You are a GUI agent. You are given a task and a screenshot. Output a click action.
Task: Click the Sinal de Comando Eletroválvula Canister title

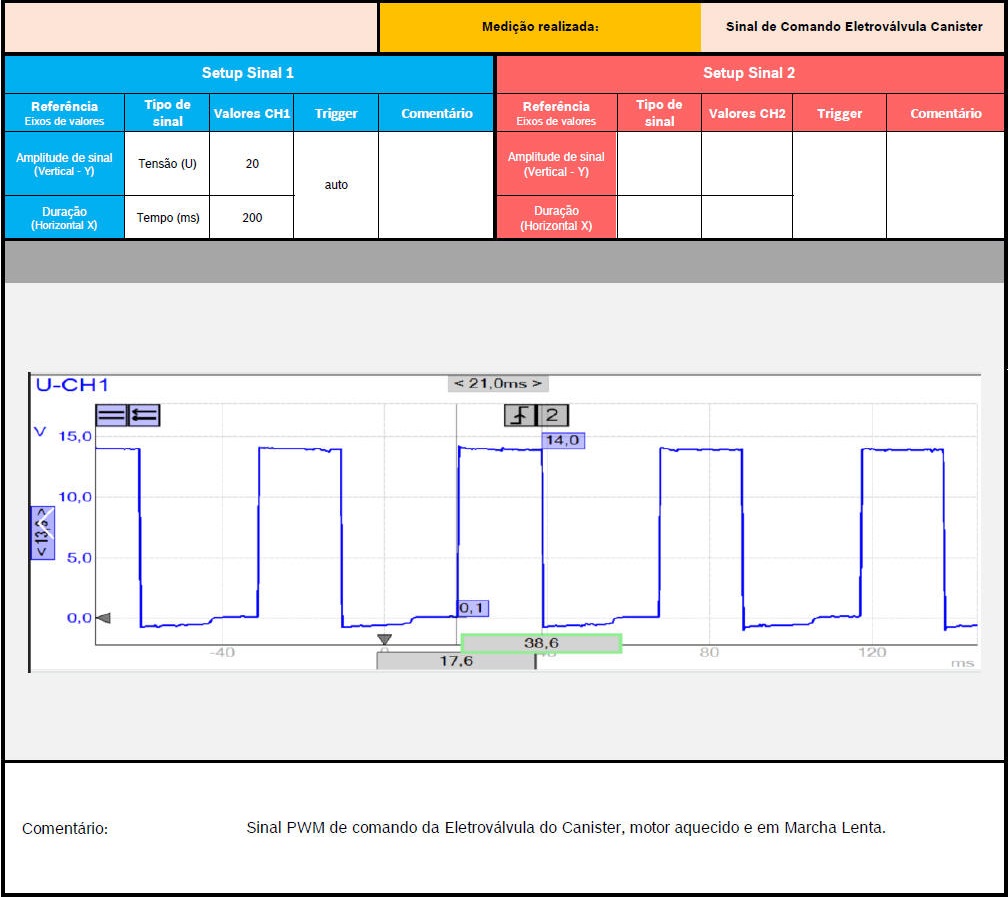click(854, 27)
